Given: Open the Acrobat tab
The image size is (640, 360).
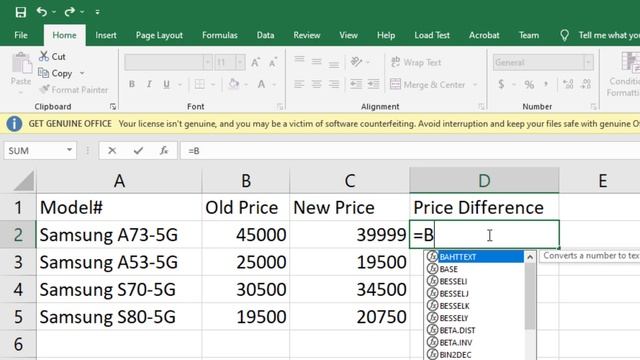Looking at the screenshot, I should [484, 35].
